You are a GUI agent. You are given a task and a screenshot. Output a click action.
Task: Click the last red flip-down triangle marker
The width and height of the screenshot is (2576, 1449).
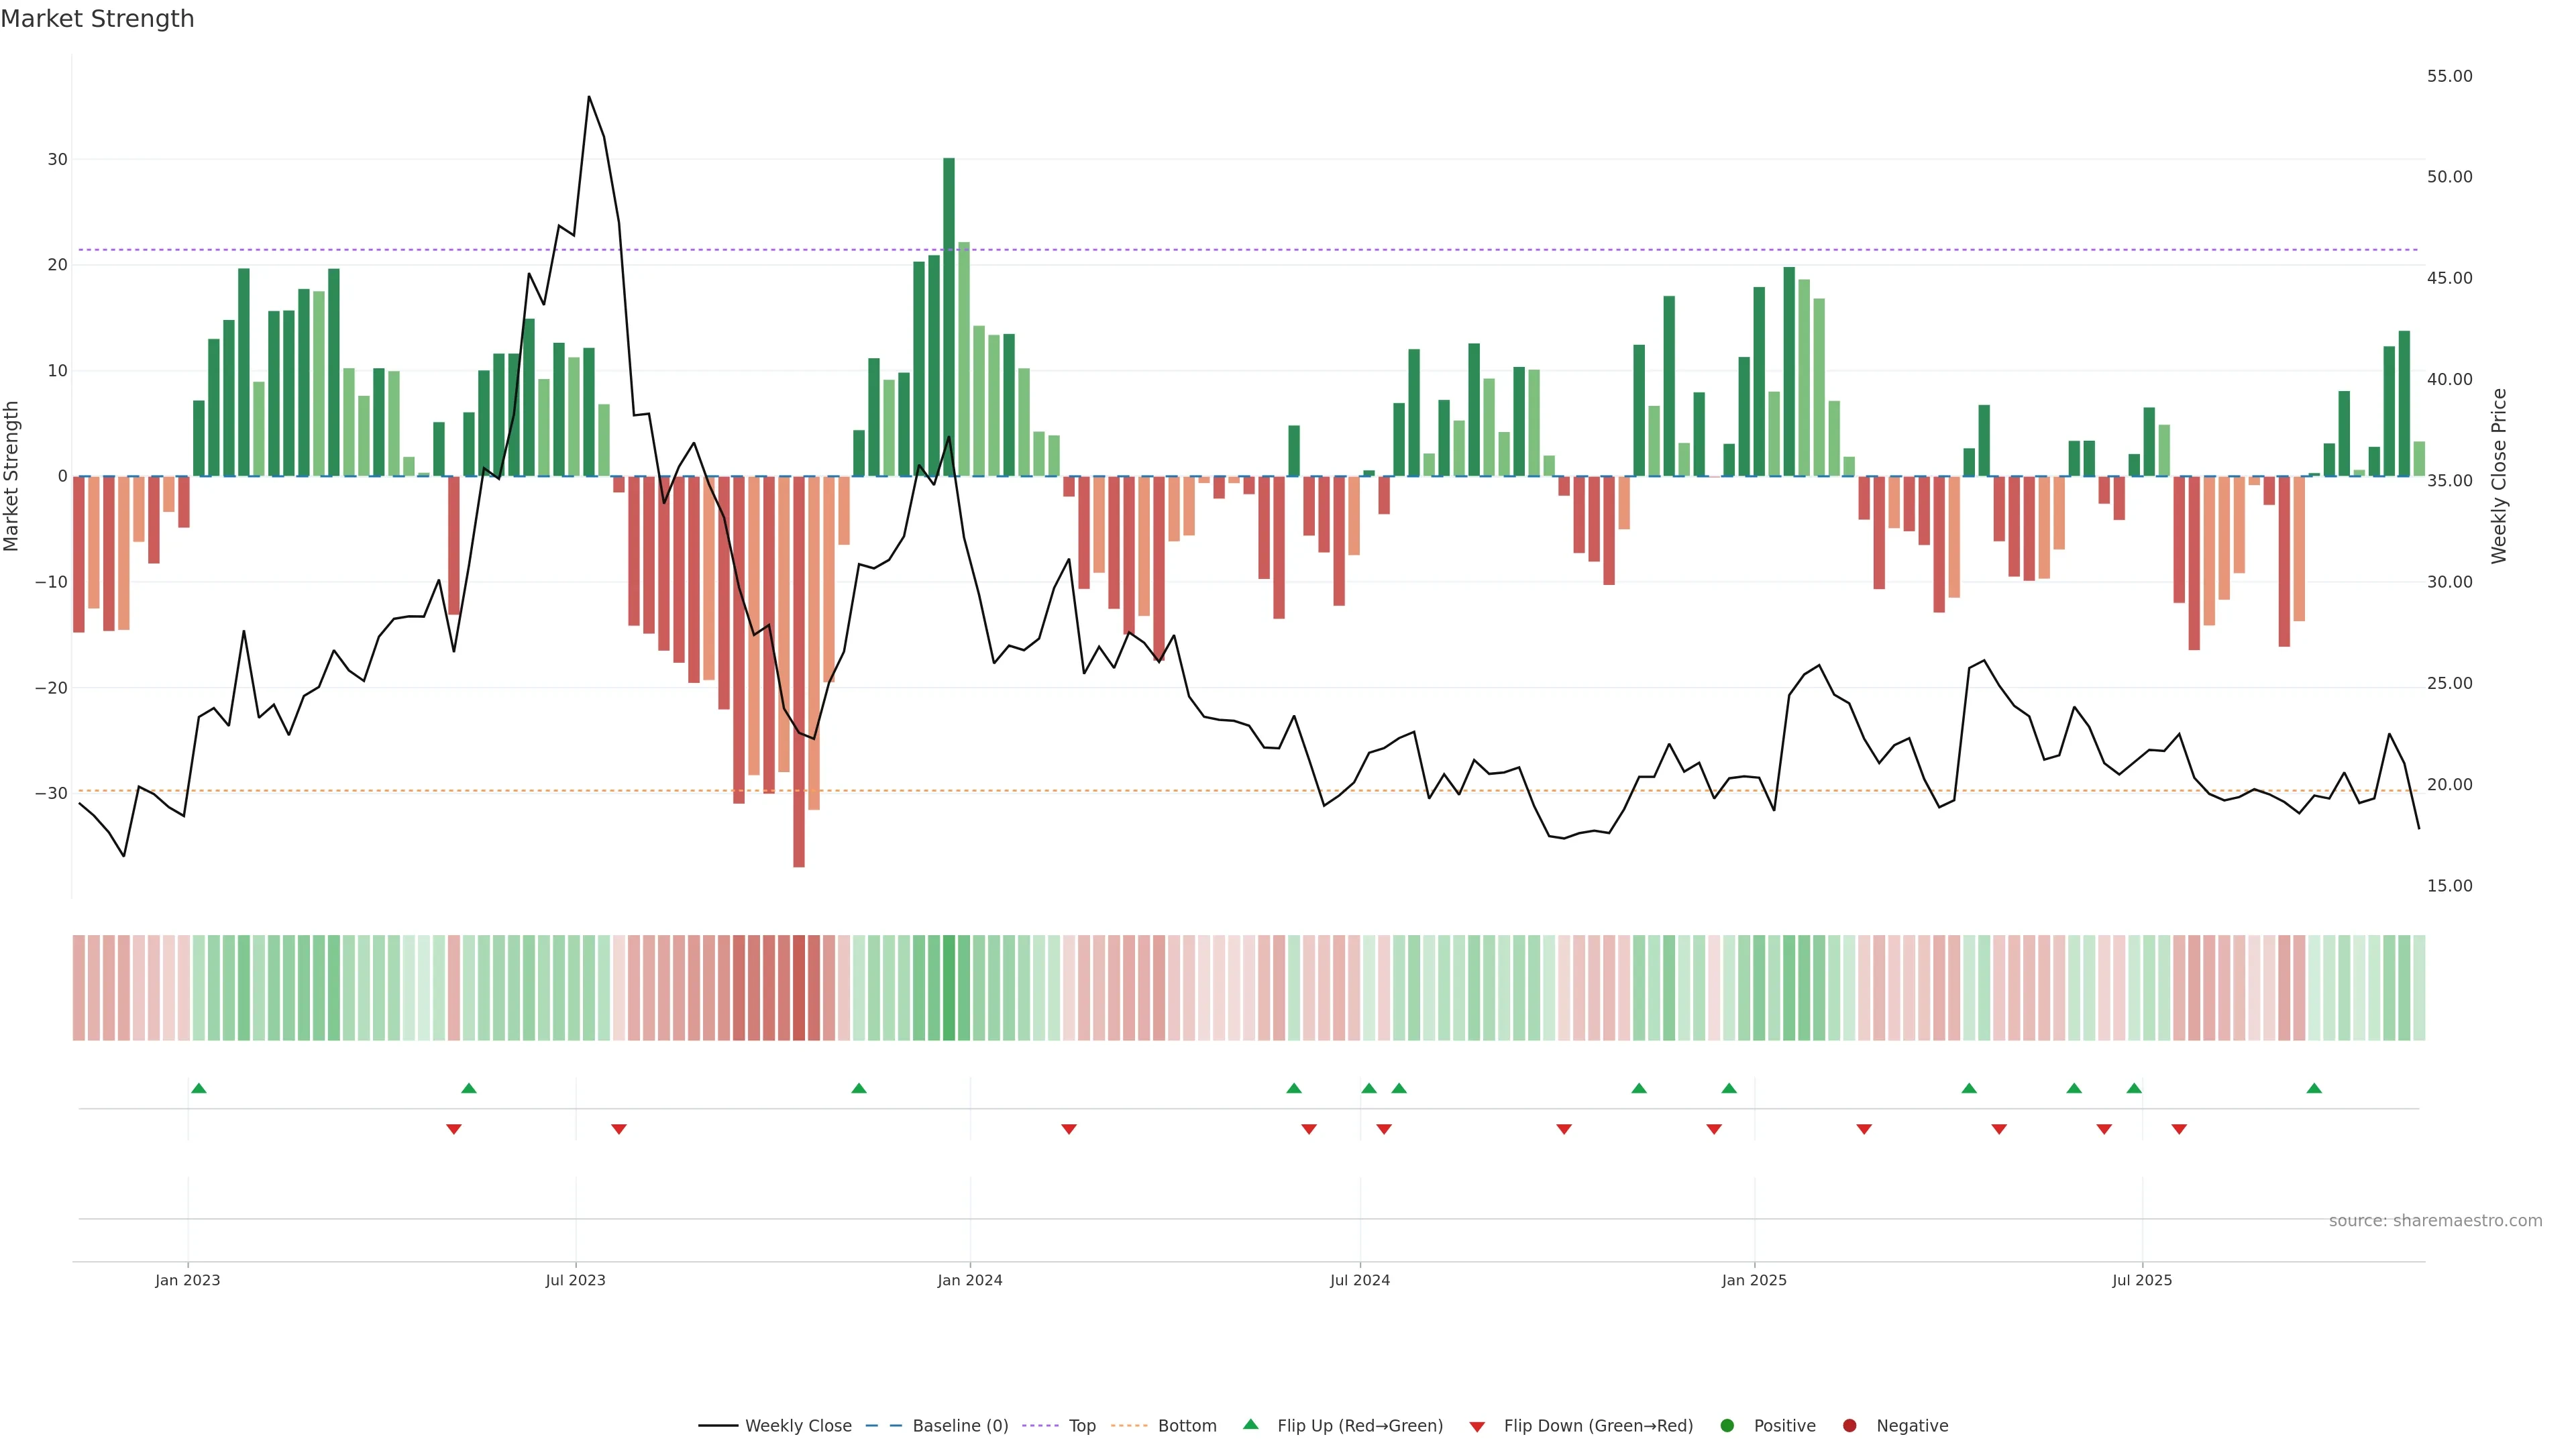2179,1129
